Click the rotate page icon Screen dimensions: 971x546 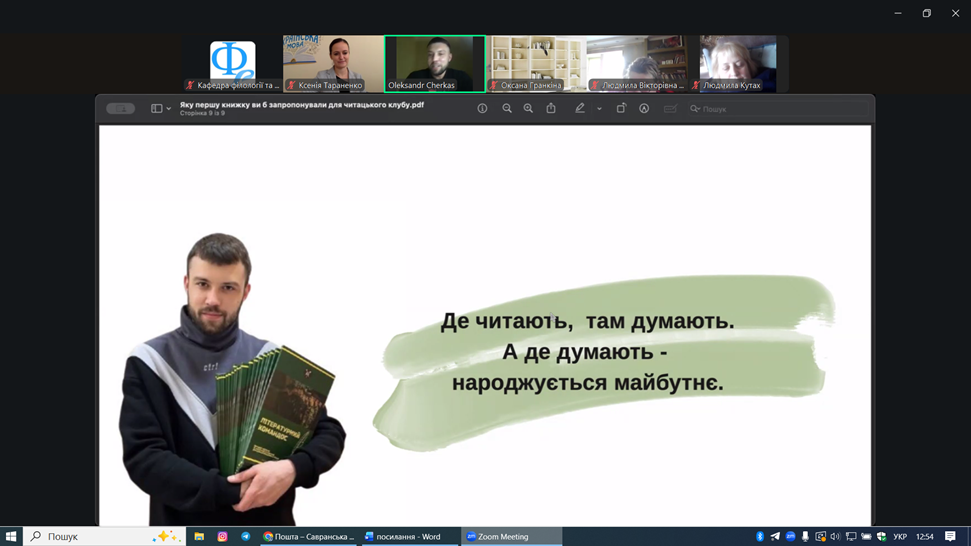[621, 109]
